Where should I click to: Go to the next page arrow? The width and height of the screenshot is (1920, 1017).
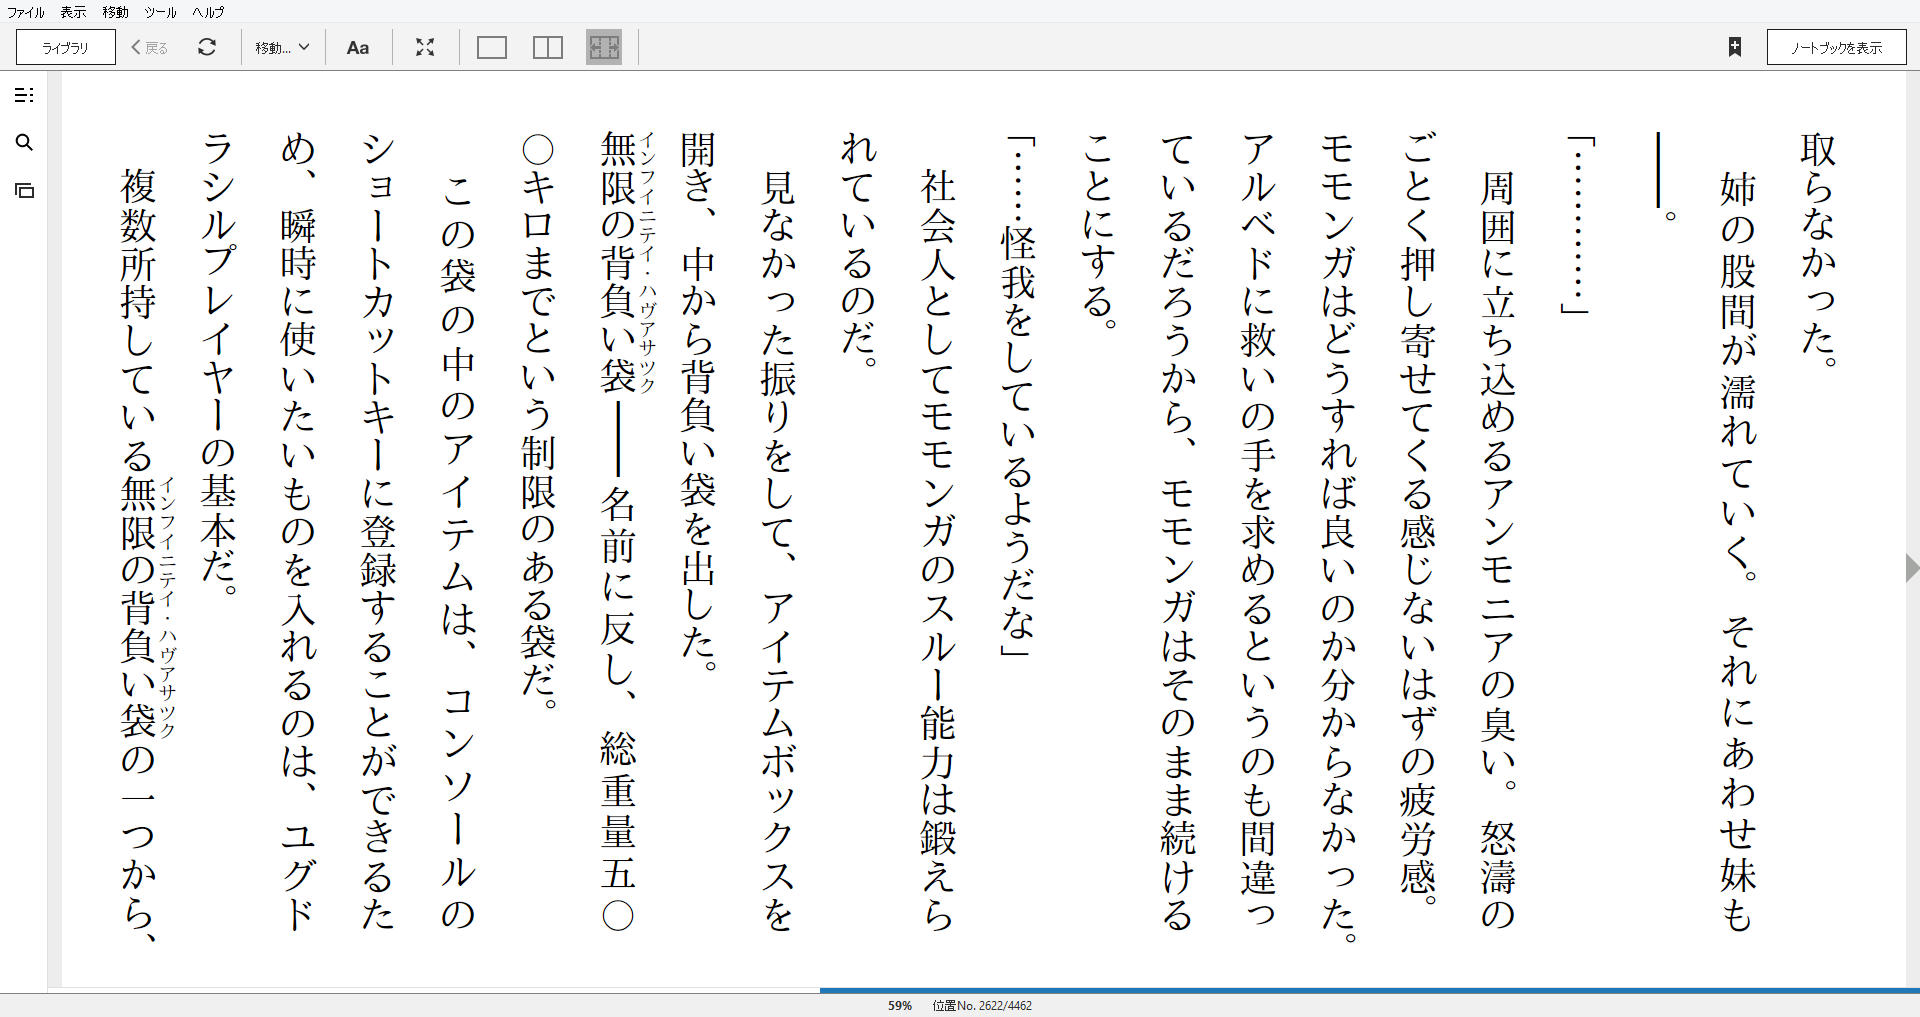tap(1911, 568)
